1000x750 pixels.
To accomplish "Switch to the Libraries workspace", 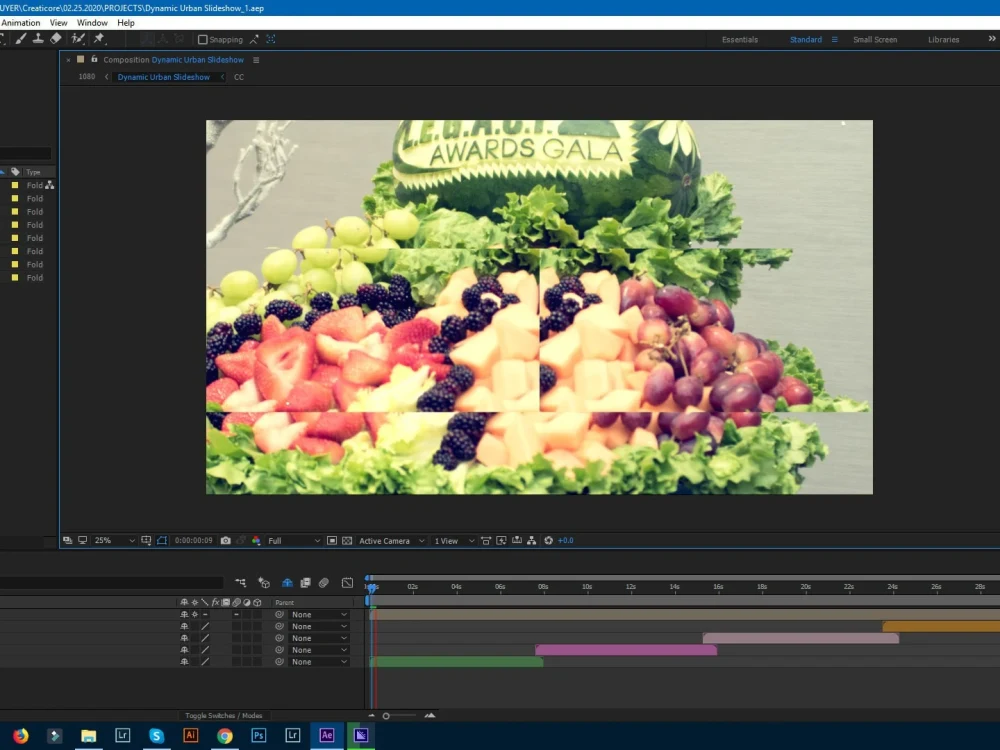I will (943, 40).
